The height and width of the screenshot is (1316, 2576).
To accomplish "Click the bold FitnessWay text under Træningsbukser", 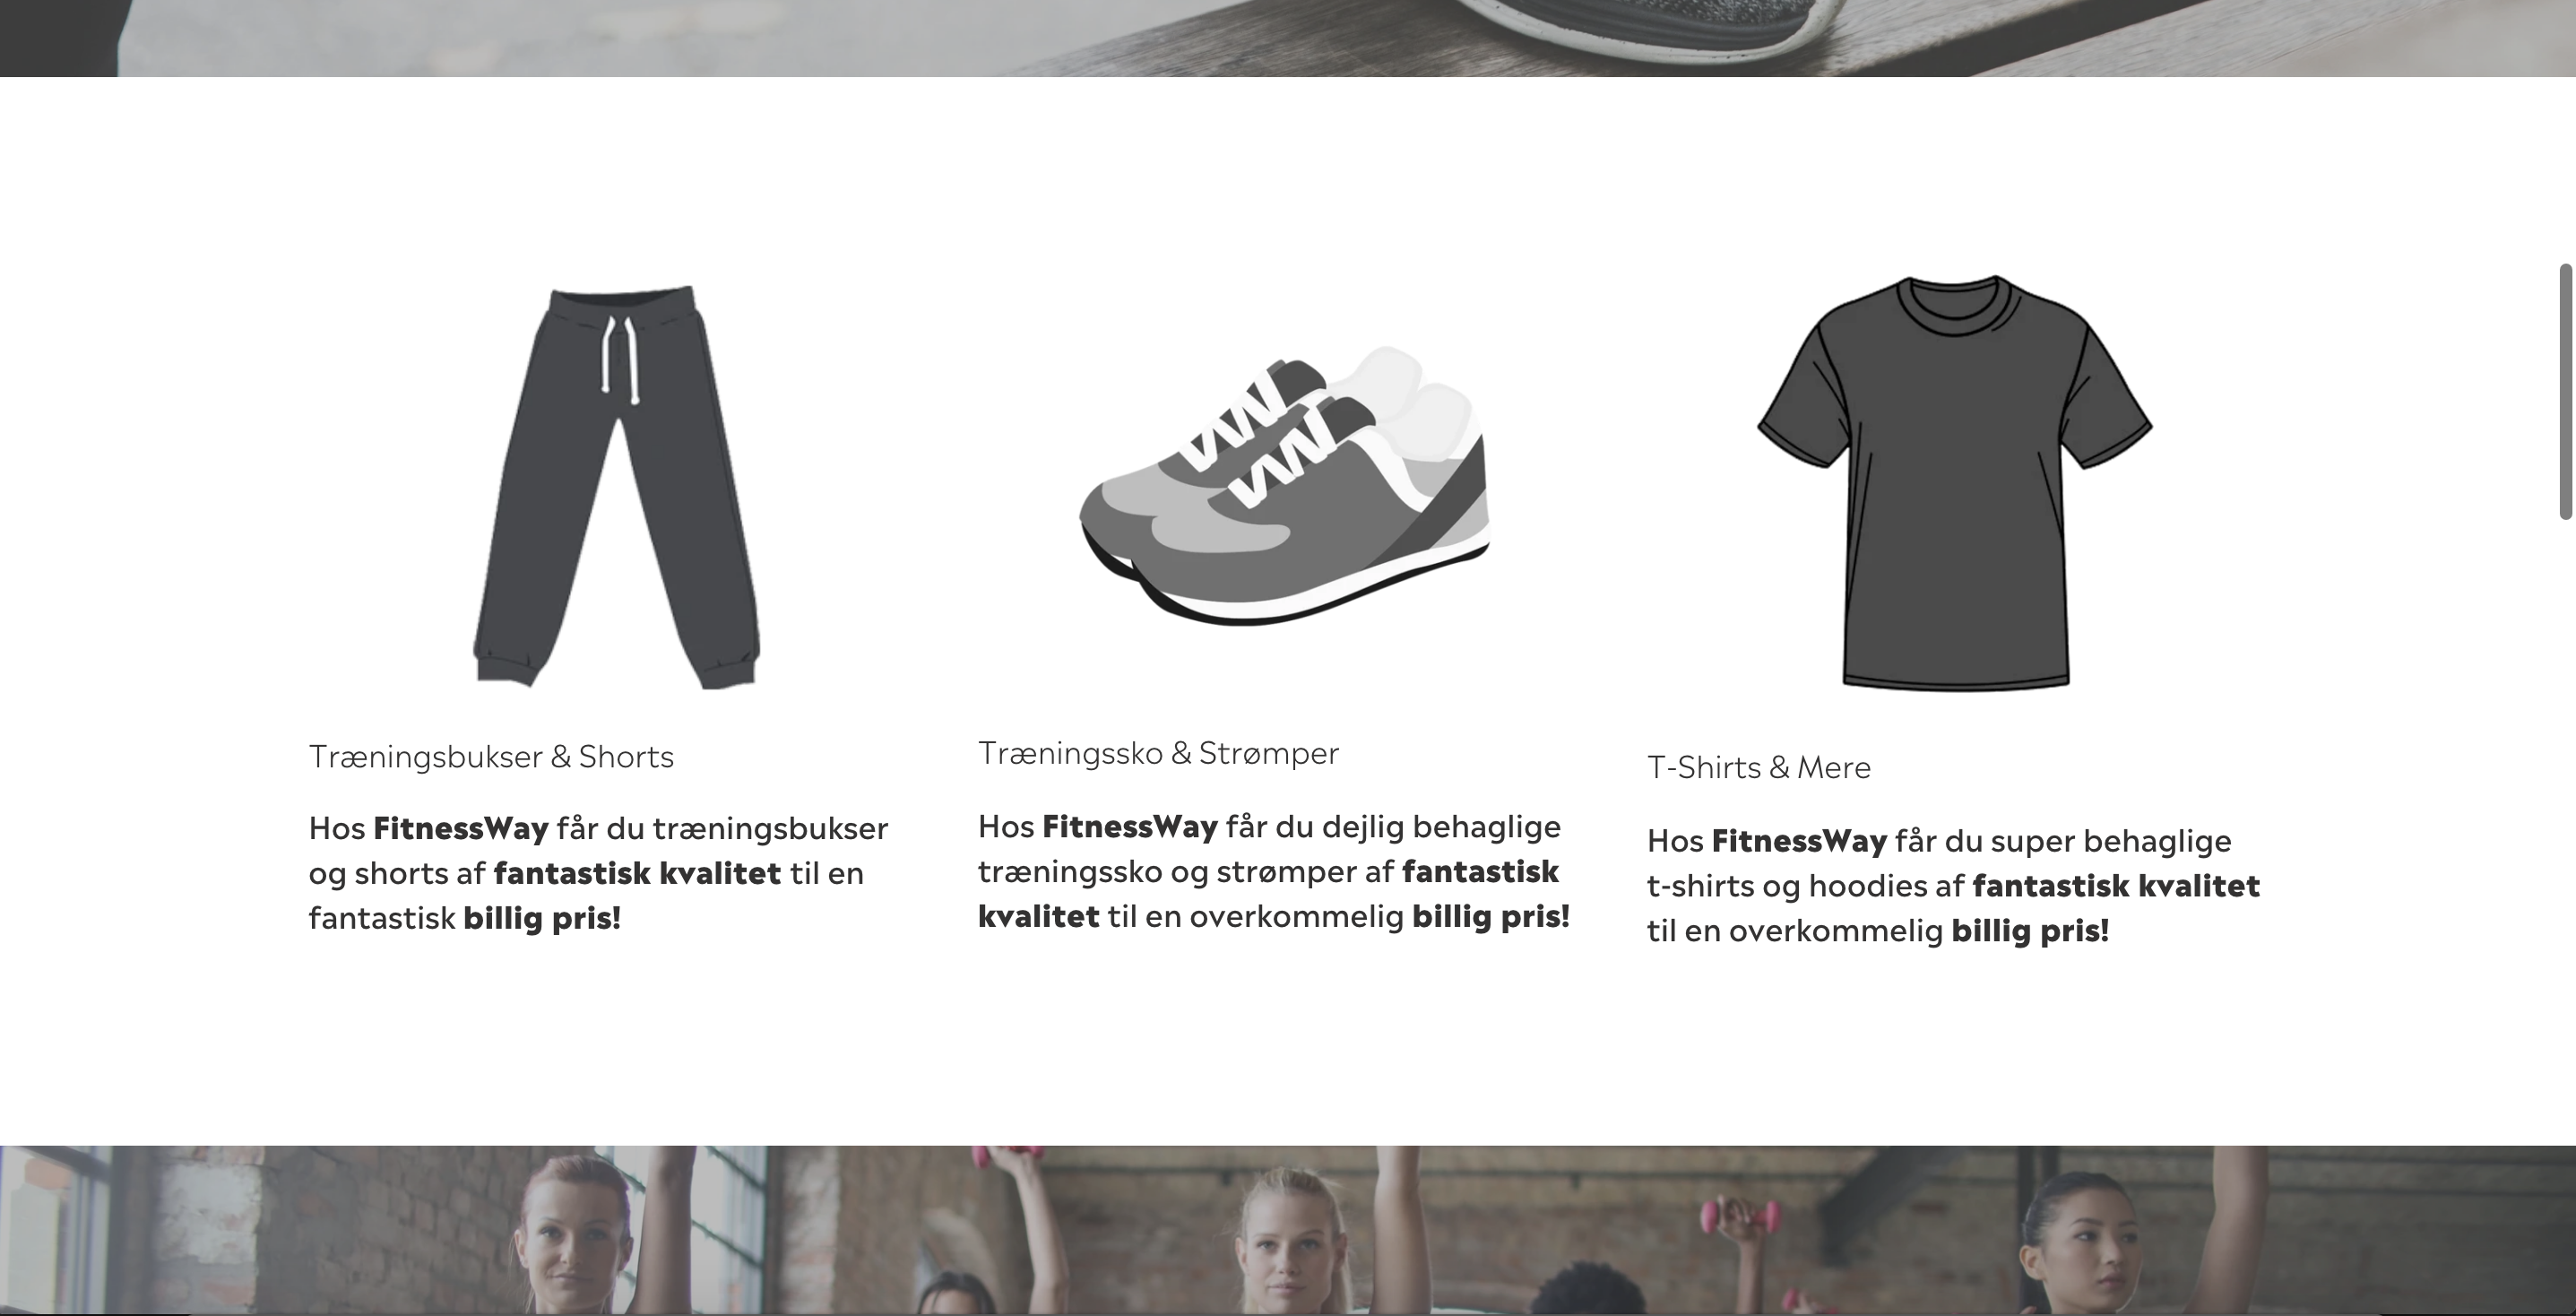I will point(461,828).
